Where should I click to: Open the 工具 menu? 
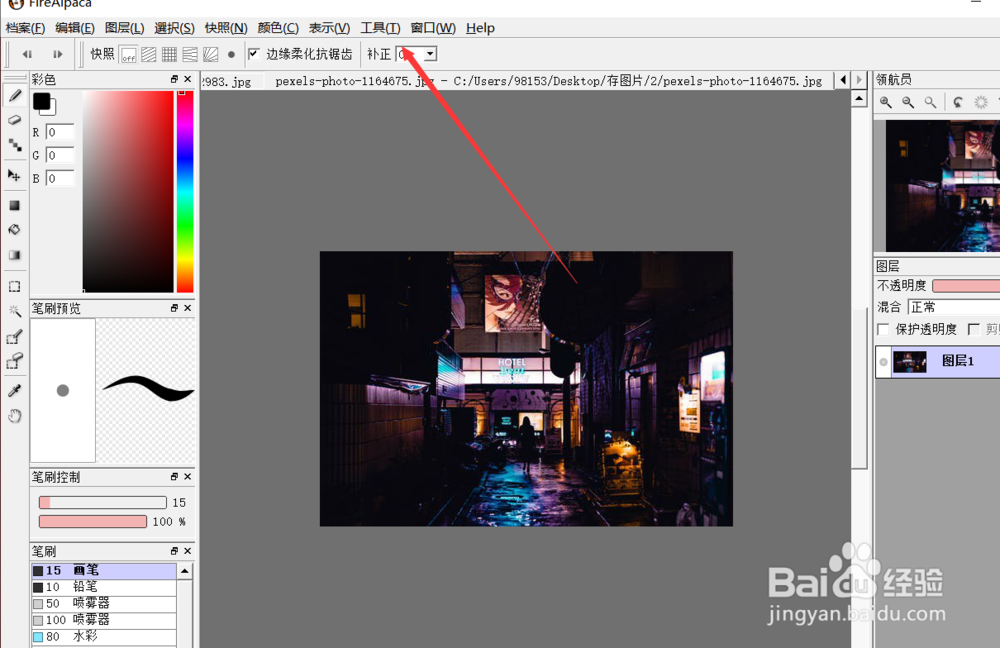tap(380, 28)
